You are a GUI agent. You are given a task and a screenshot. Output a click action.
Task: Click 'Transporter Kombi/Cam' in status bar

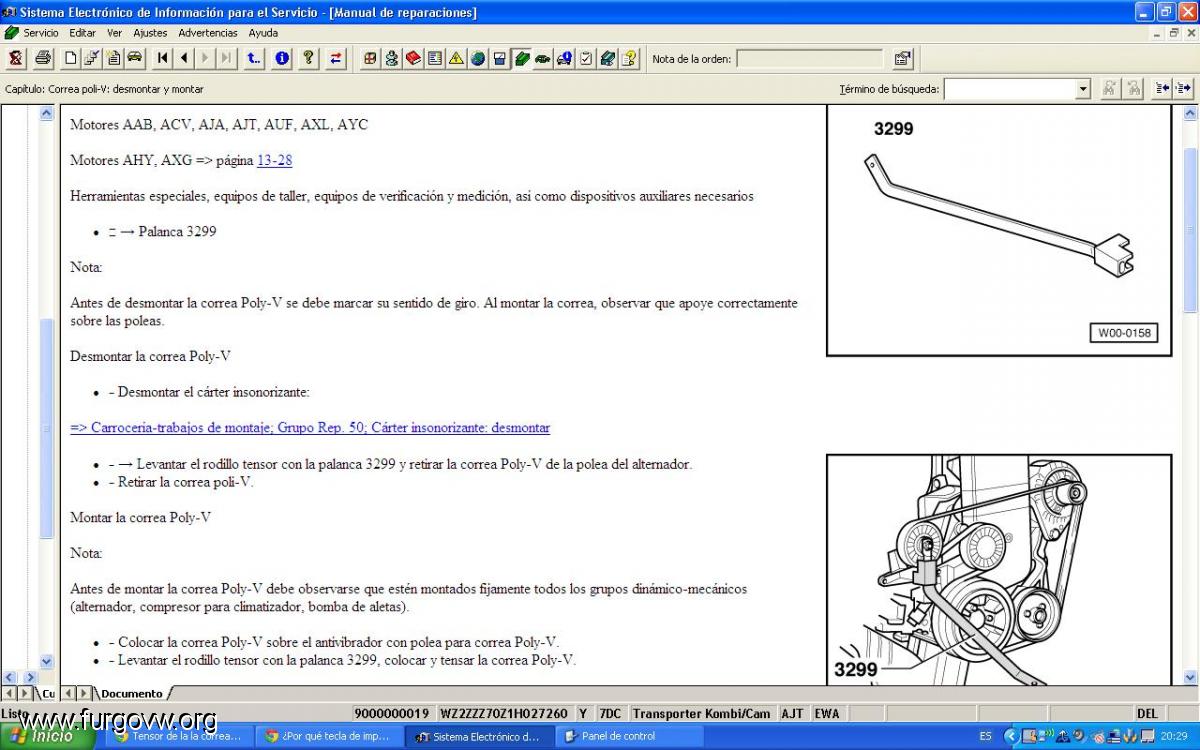click(701, 714)
